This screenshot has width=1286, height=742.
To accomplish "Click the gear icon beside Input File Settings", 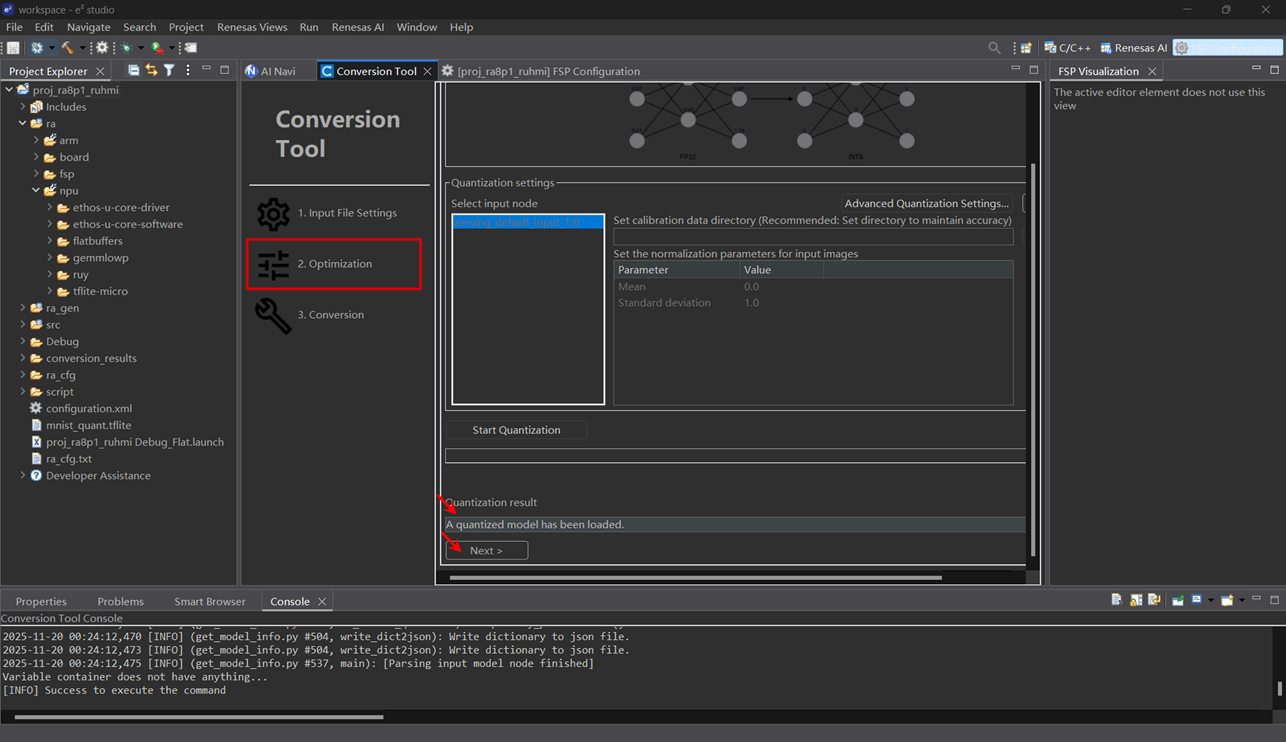I will tap(273, 213).
